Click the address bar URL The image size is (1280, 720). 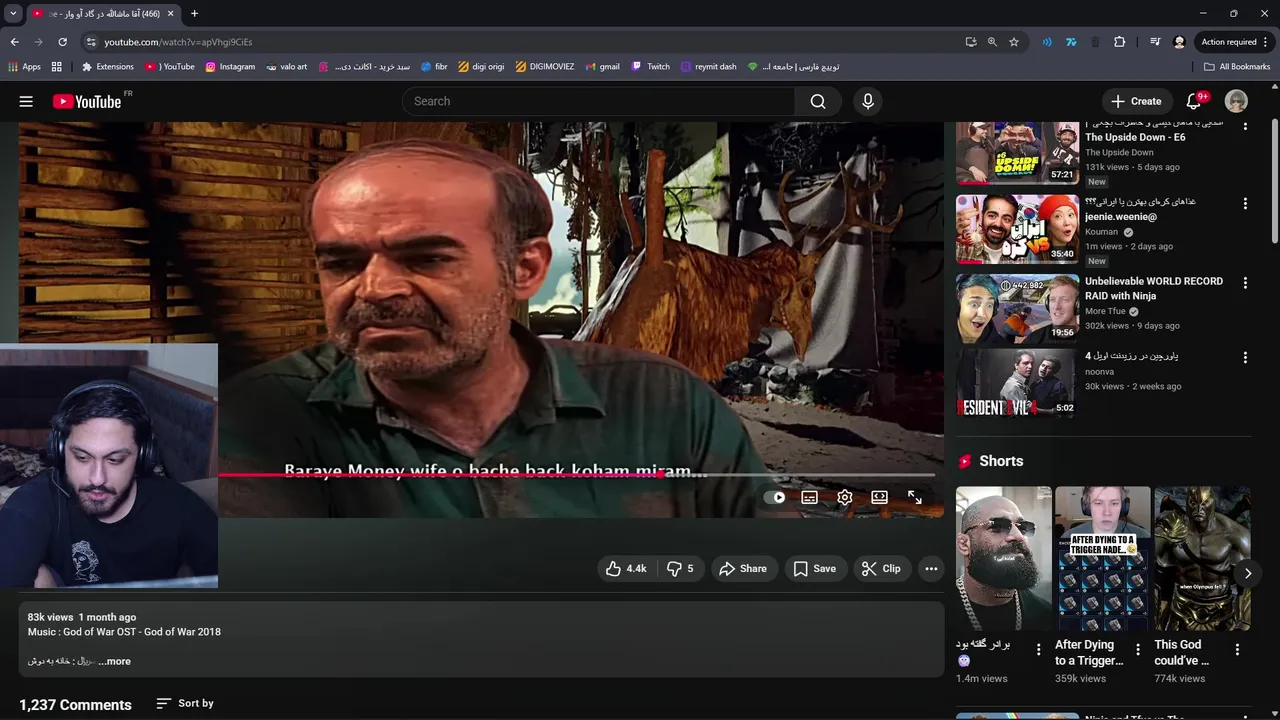point(178,42)
